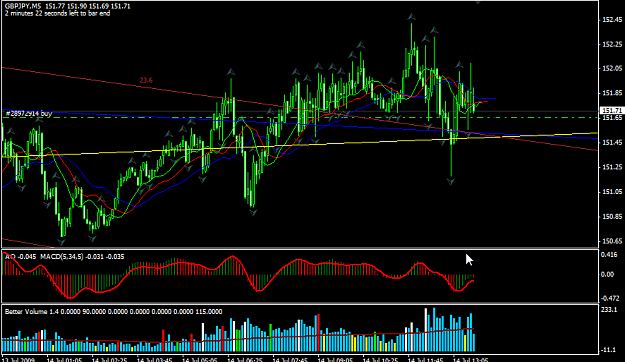Click the 150.65 price axis label
This screenshot has width=625, height=362.
[613, 241]
